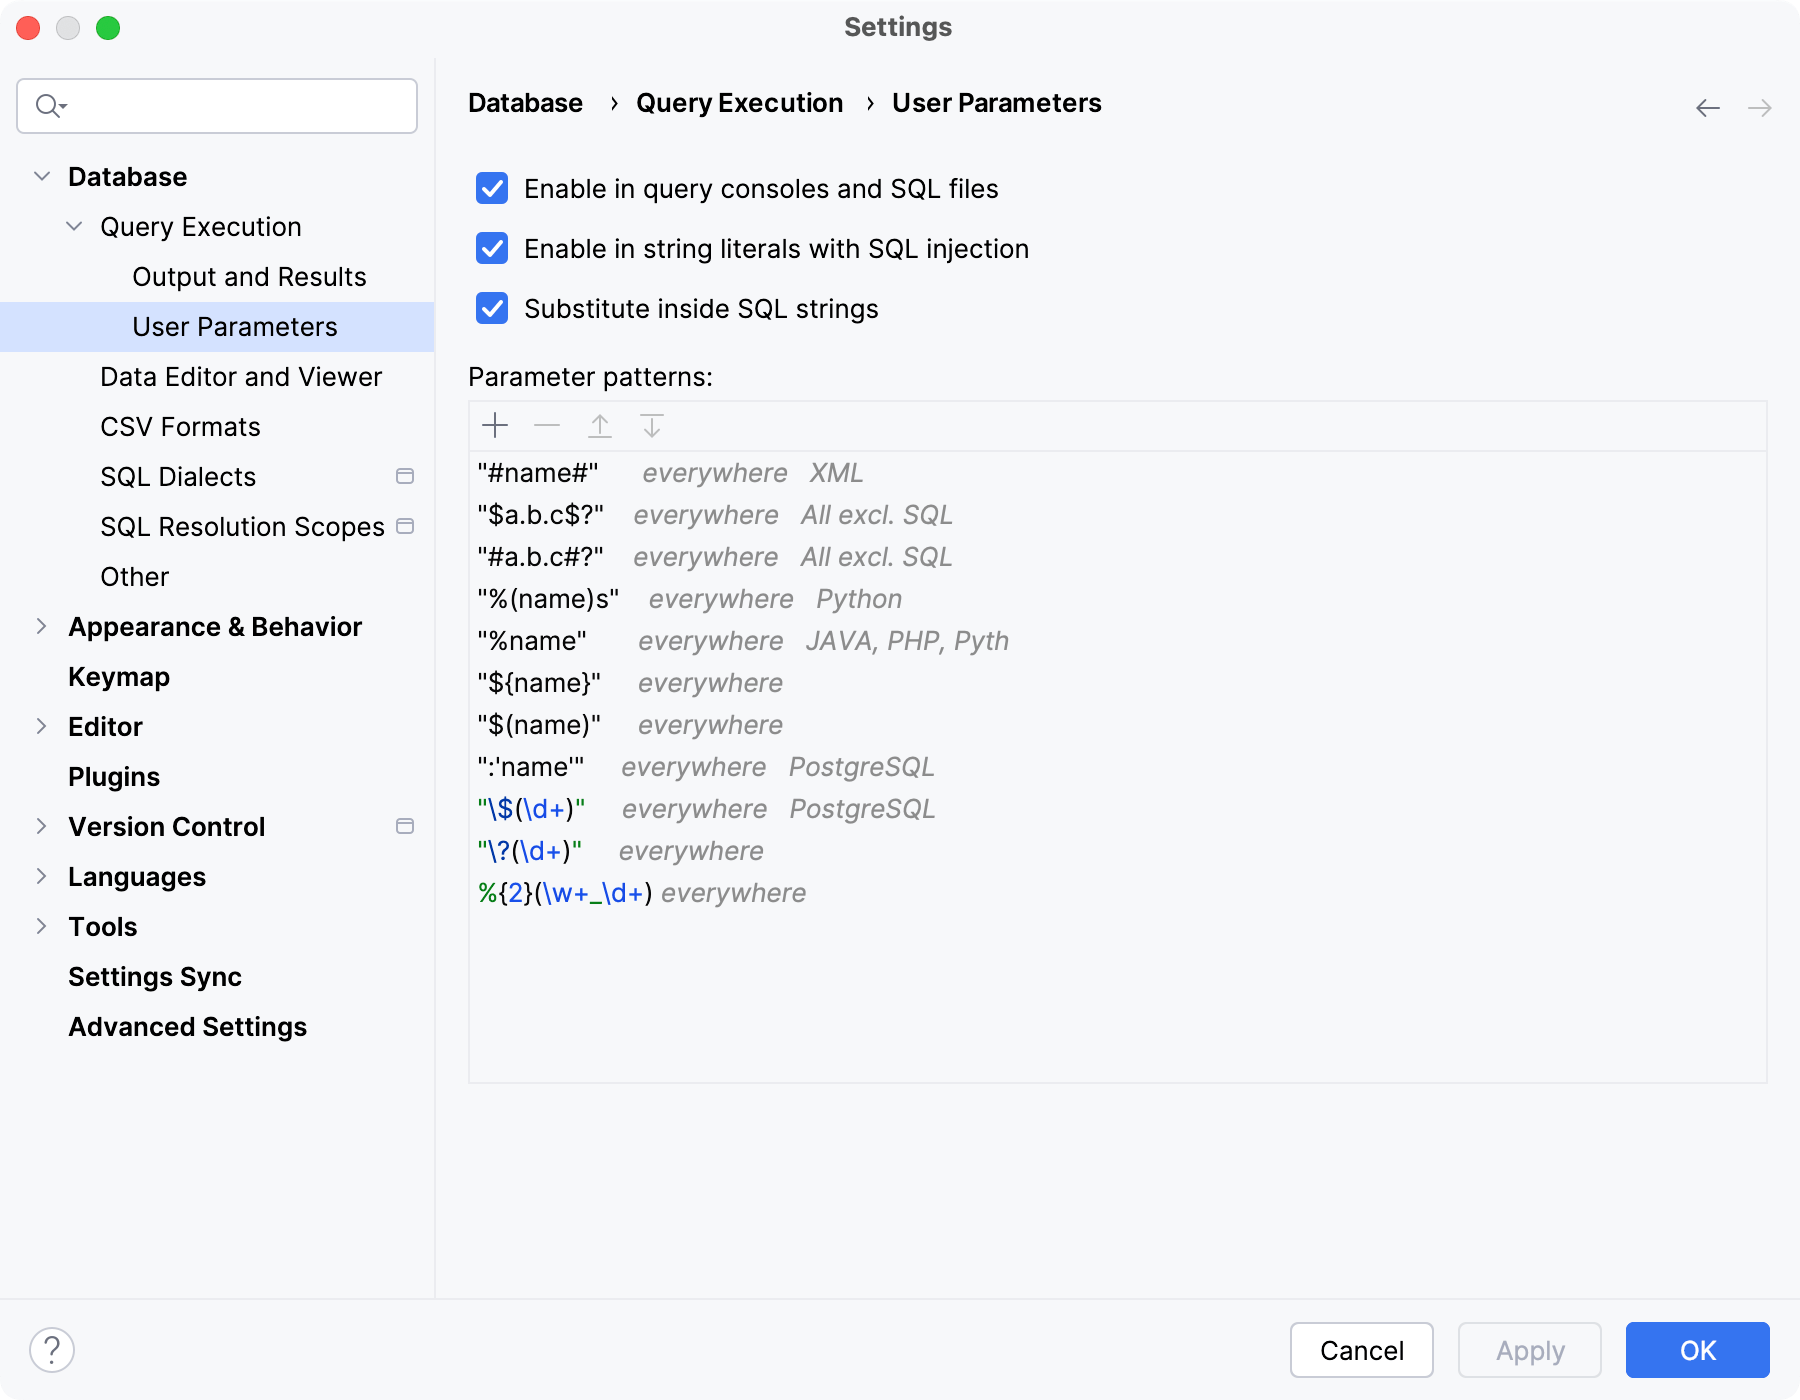Navigate back with the left arrow
1800x1400 pixels.
point(1707,108)
